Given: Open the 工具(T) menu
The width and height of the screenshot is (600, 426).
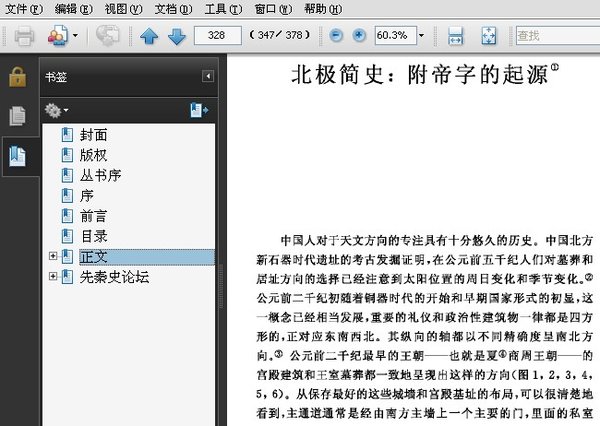Looking at the screenshot, I should [x=223, y=8].
